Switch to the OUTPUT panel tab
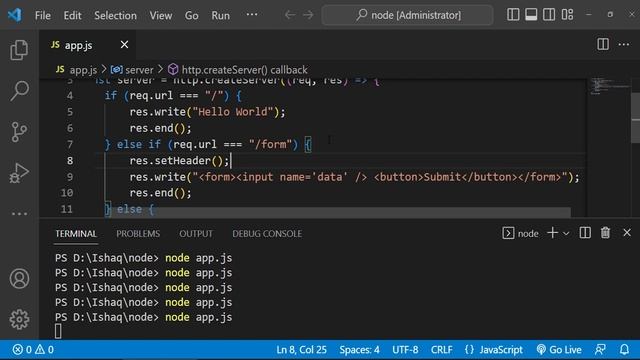The width and height of the screenshot is (640, 360). 196,233
